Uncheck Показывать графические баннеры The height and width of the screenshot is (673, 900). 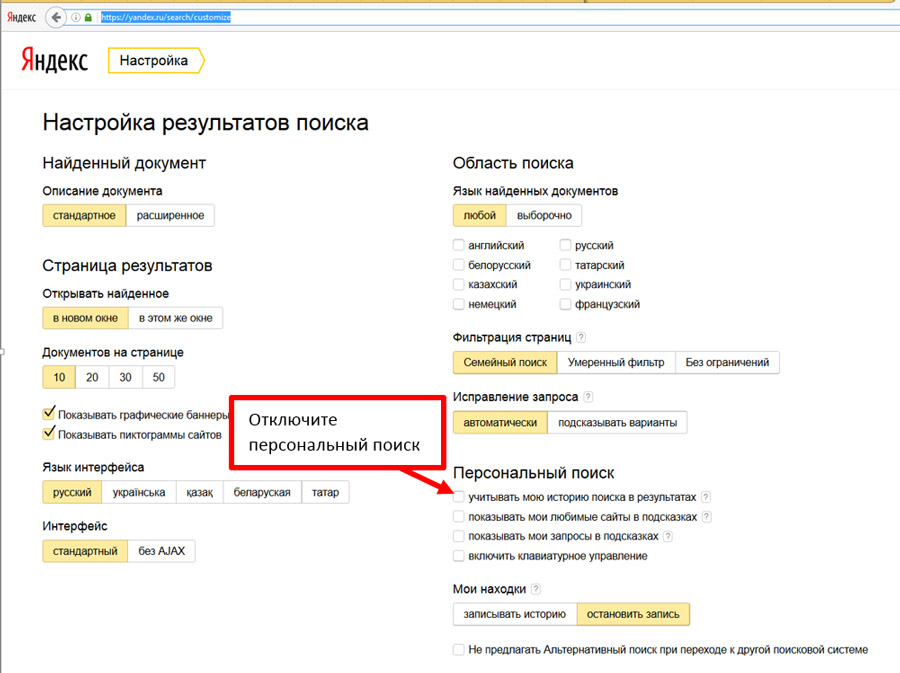tap(49, 413)
